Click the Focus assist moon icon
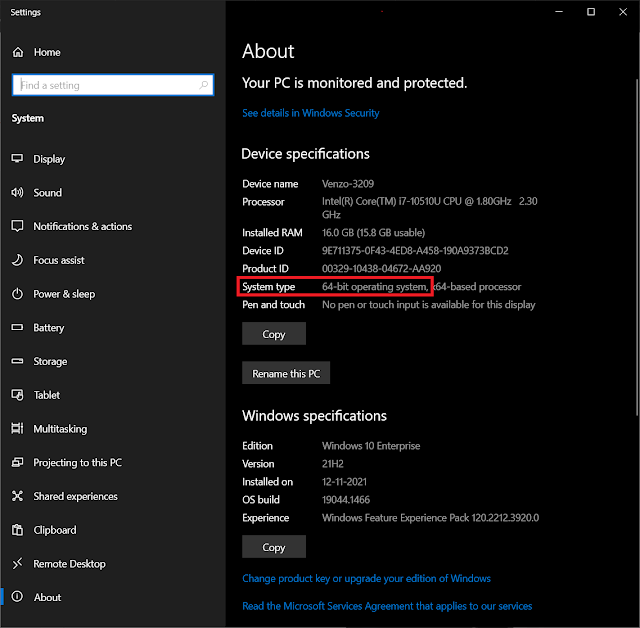The image size is (640, 628). pos(17,260)
